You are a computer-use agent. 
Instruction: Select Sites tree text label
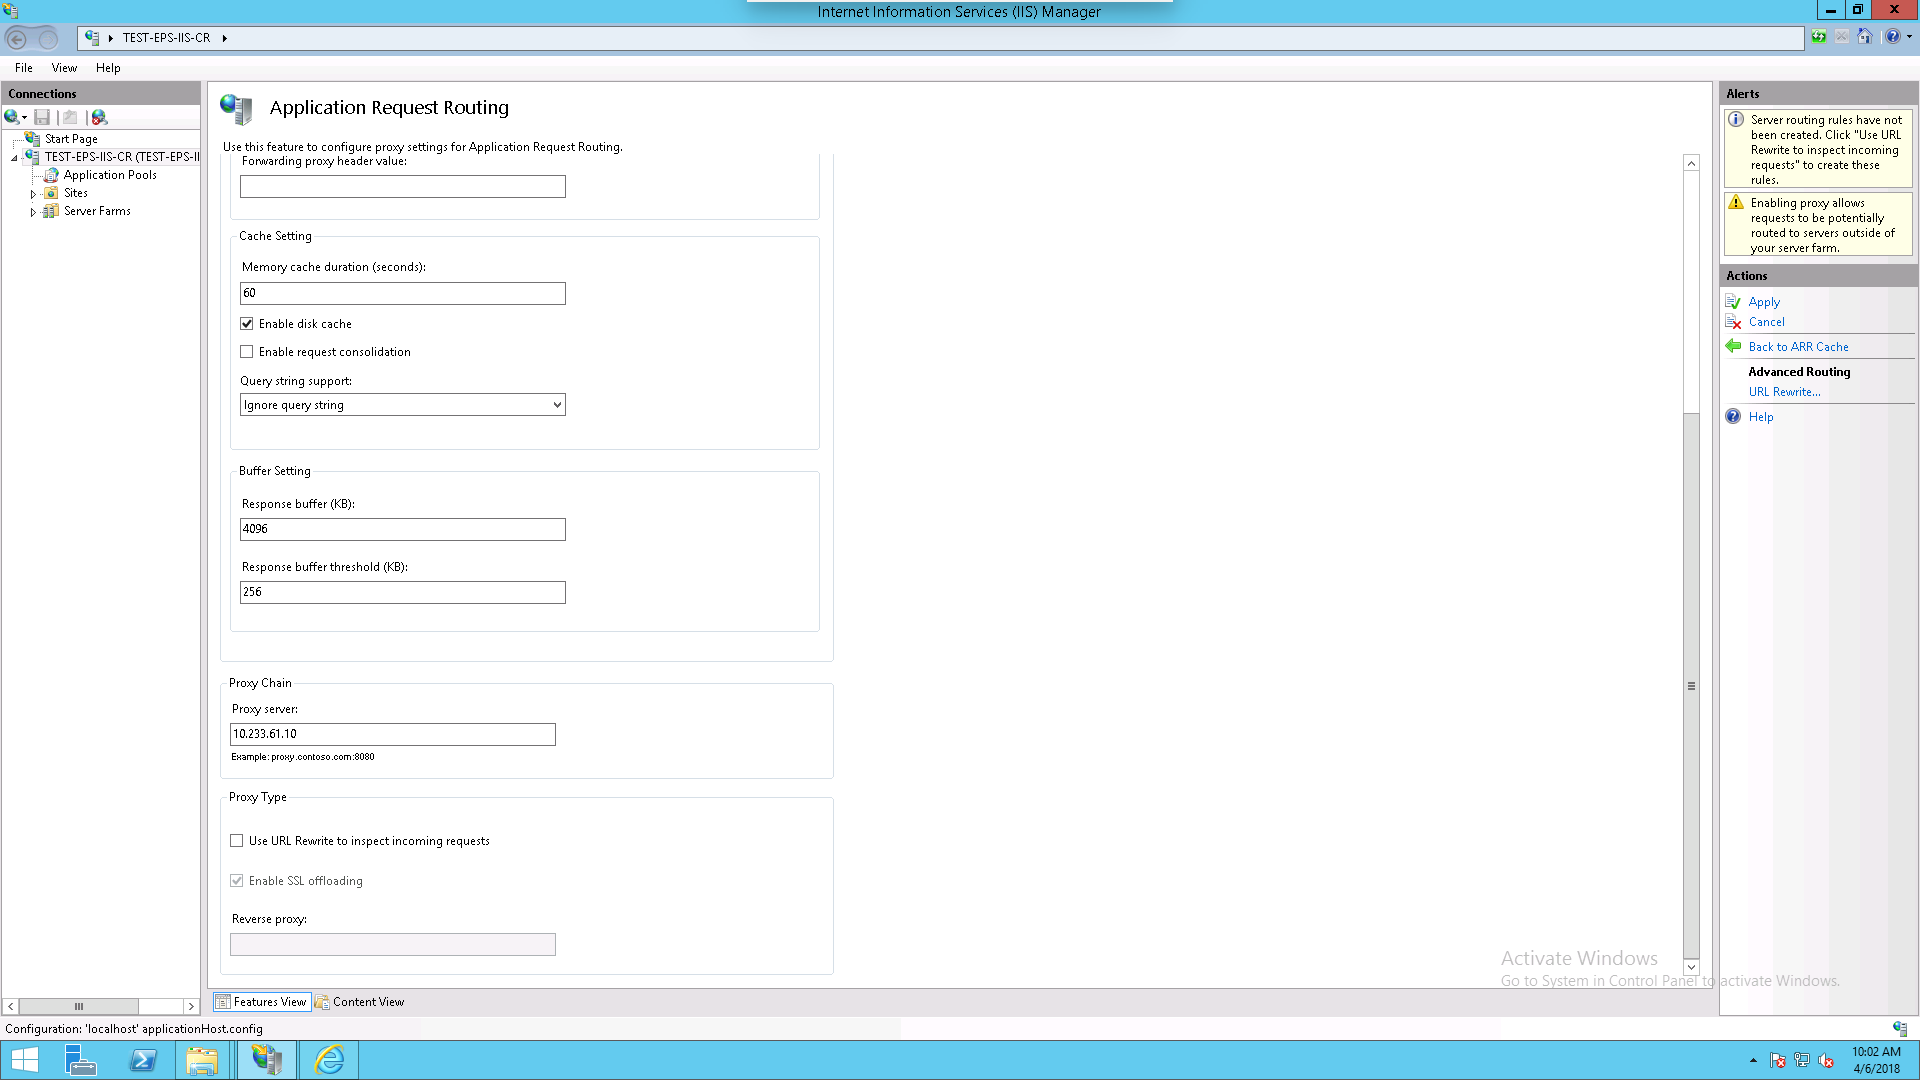[x=76, y=193]
